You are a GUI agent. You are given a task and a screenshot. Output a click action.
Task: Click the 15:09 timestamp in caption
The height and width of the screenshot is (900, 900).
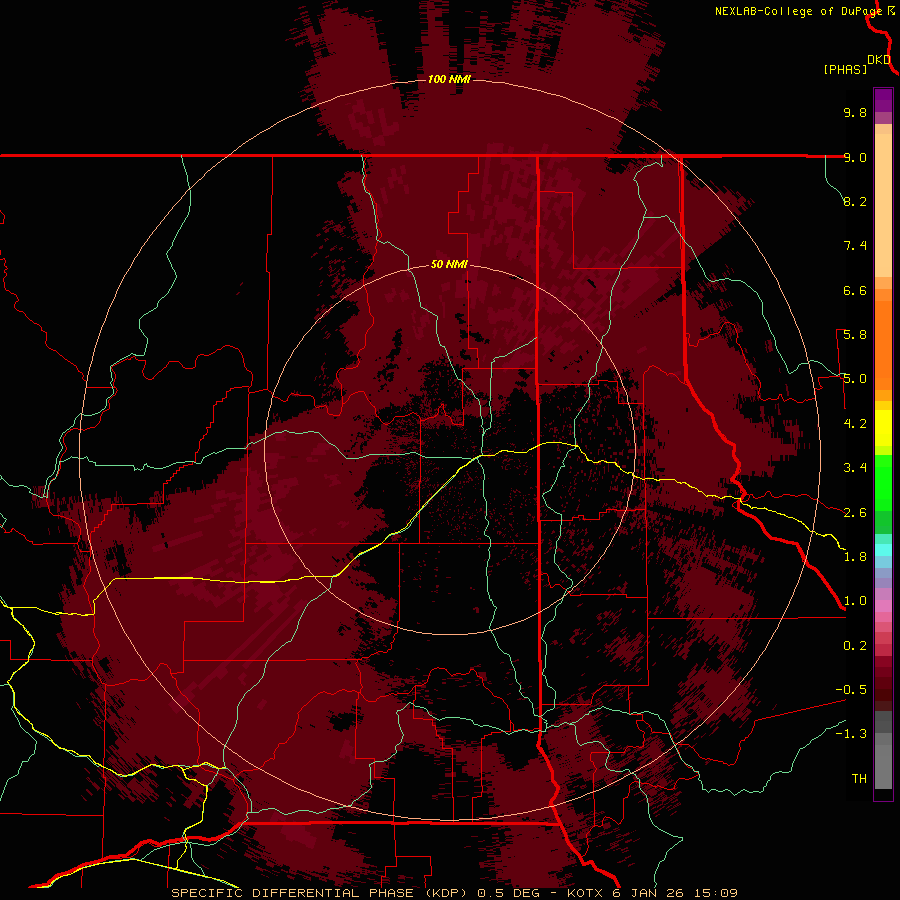pyautogui.click(x=715, y=893)
